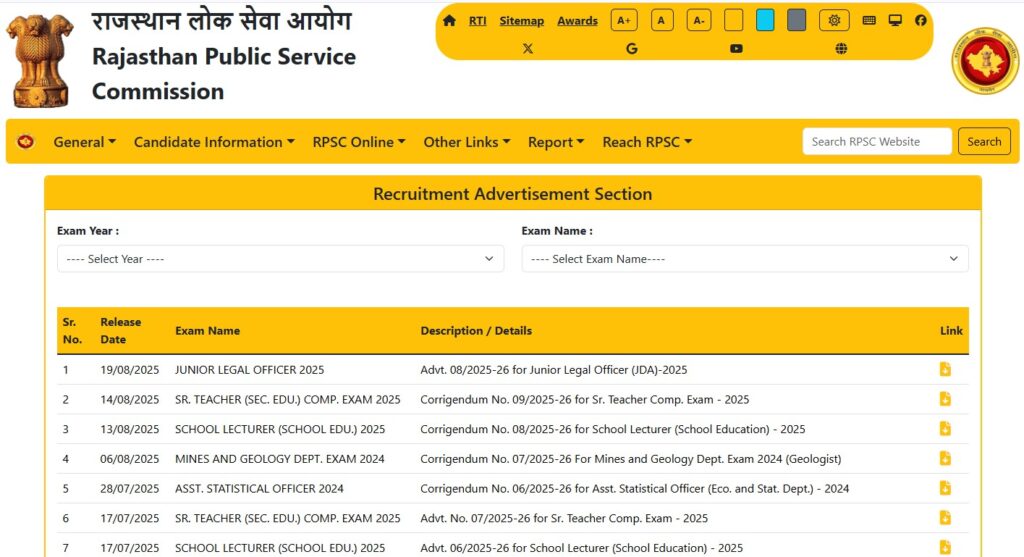
Task: Select the cyan color theme swatch
Action: coord(765,20)
